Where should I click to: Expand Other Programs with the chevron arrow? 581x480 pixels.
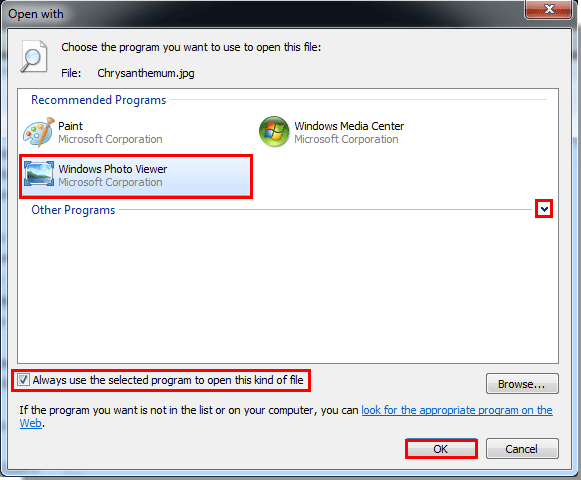(544, 209)
